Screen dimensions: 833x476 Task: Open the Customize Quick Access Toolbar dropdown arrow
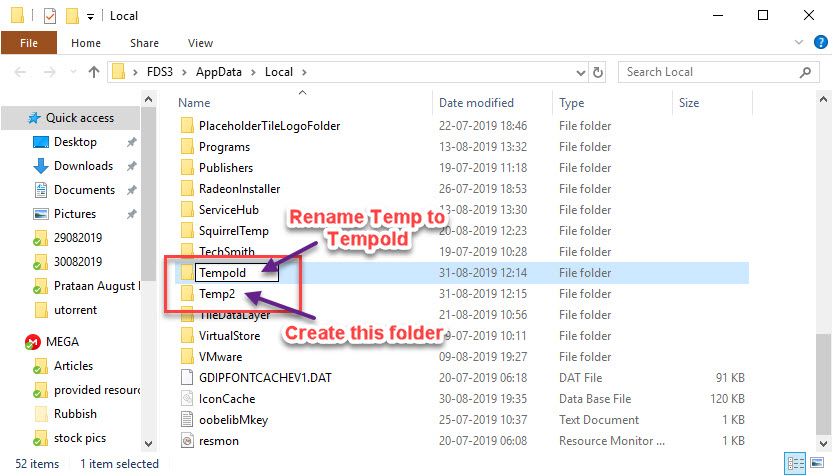pos(90,17)
